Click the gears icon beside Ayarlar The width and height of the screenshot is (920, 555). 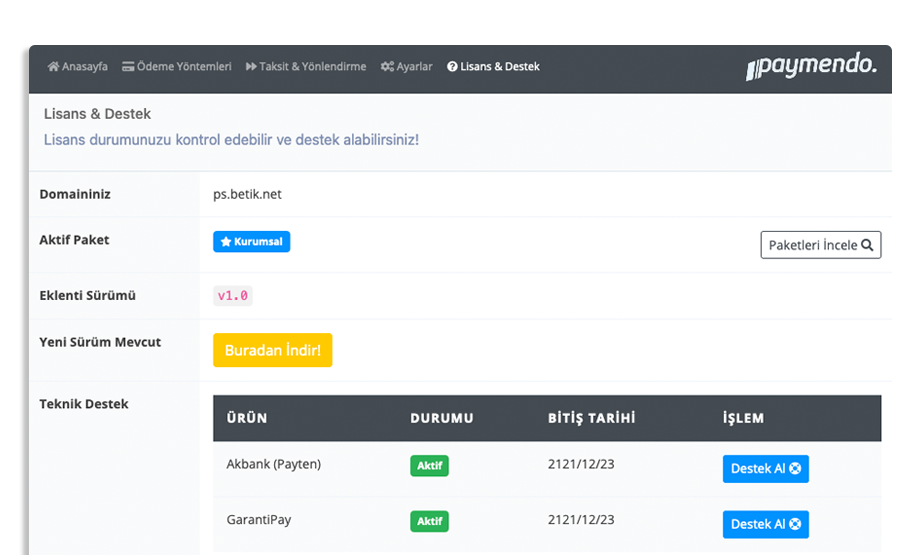387,66
